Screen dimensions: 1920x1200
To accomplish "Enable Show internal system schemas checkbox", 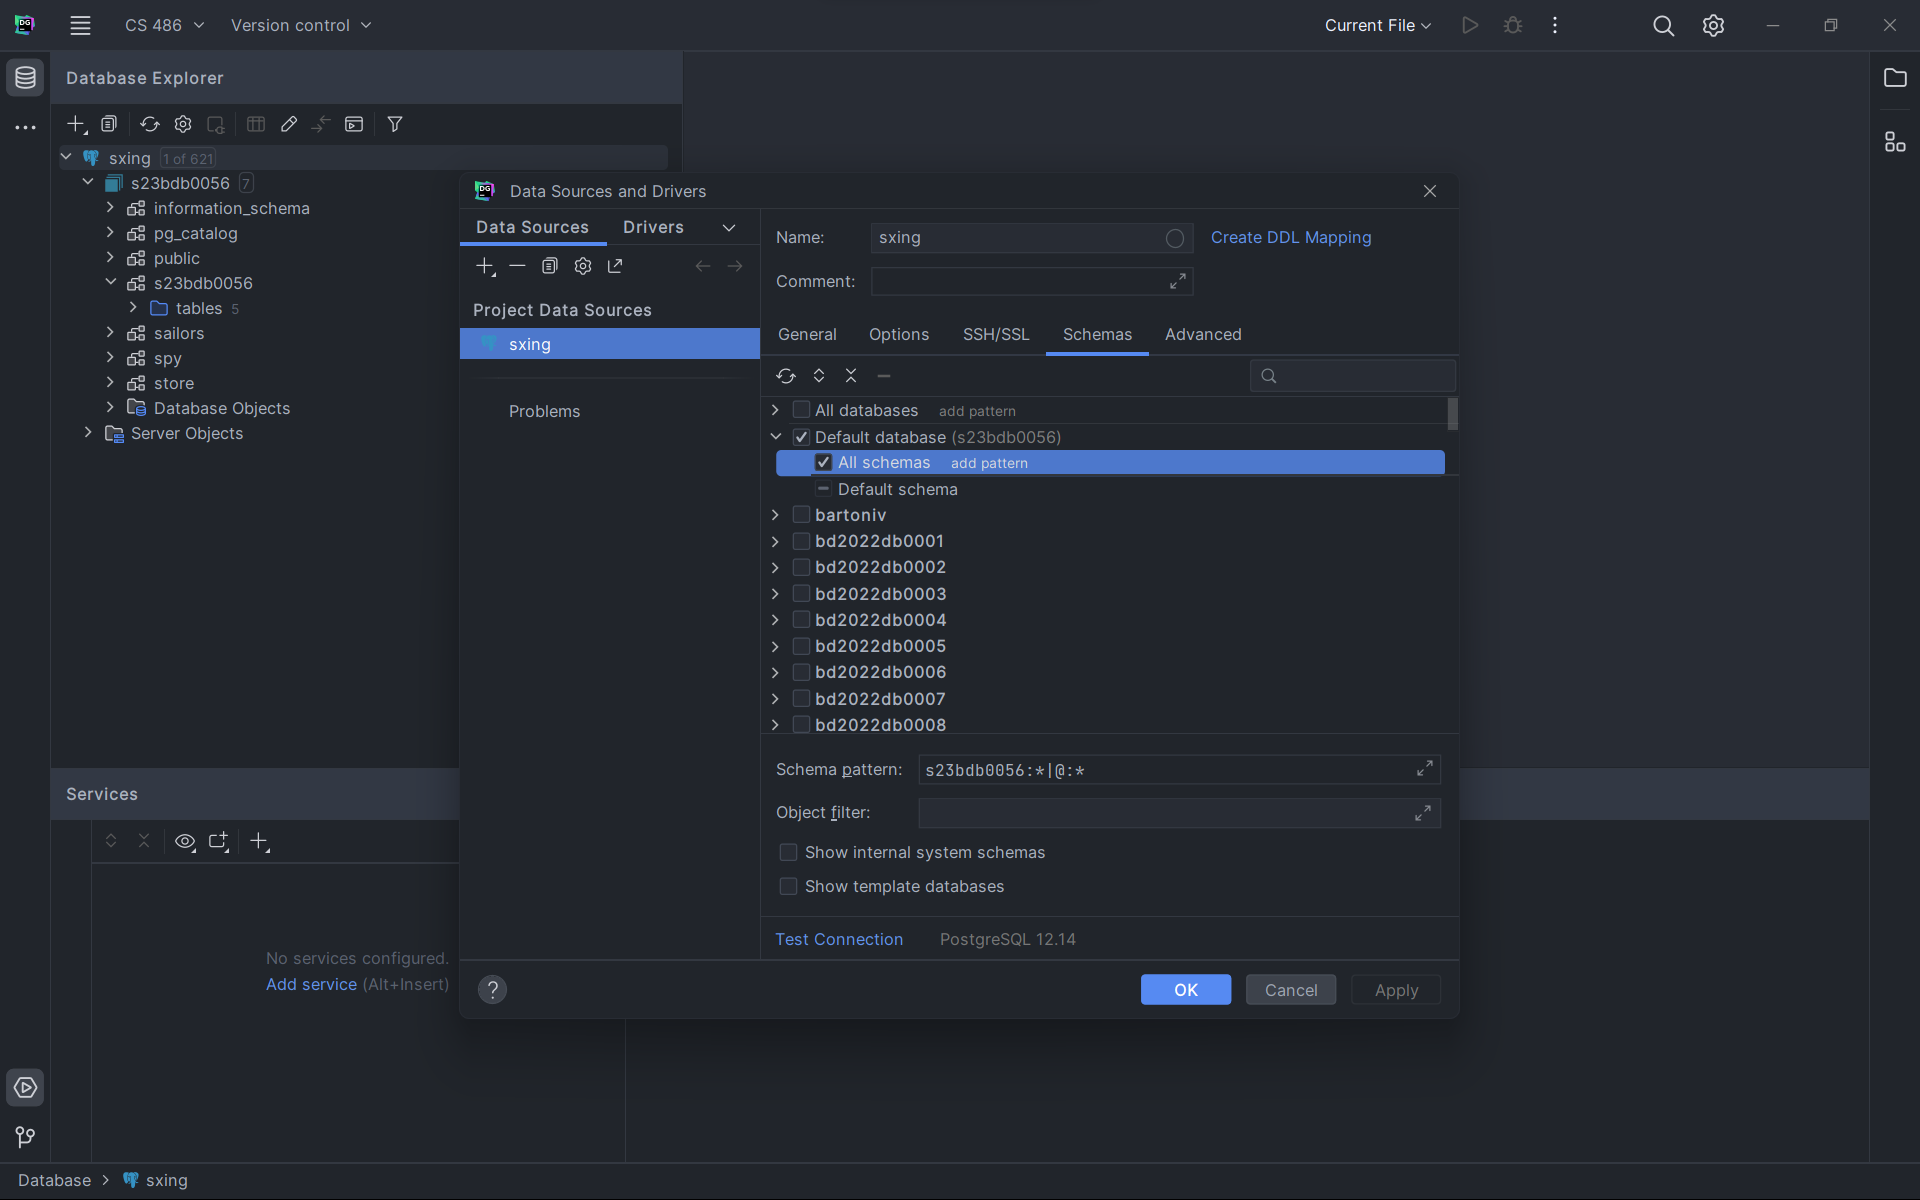I will click(789, 852).
